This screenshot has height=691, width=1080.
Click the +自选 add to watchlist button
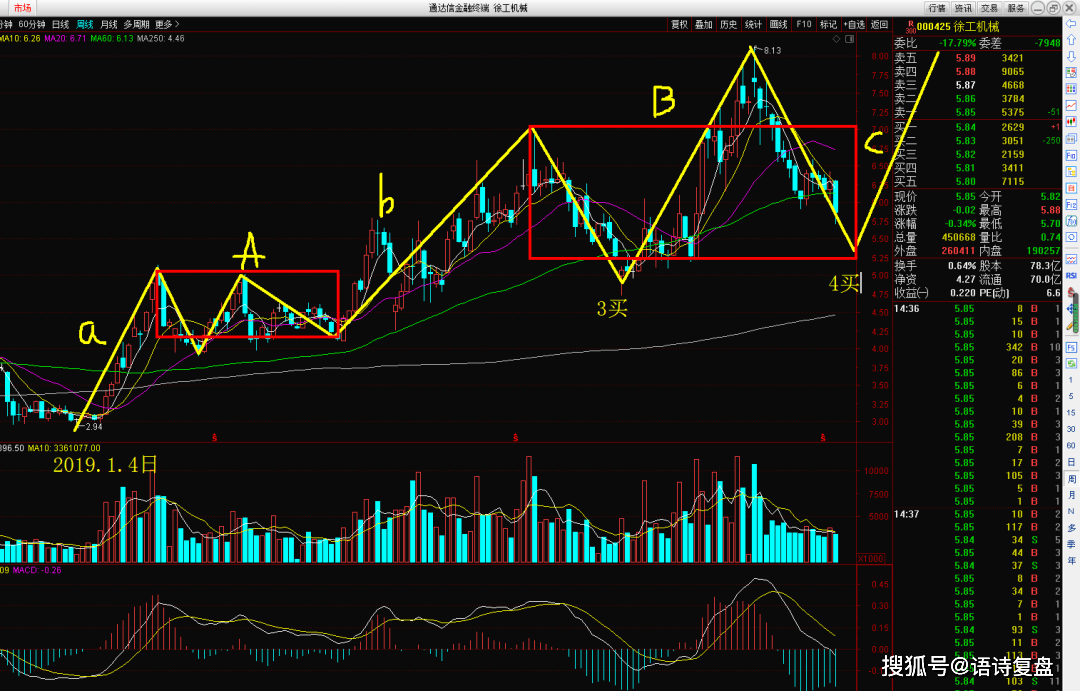pos(854,25)
